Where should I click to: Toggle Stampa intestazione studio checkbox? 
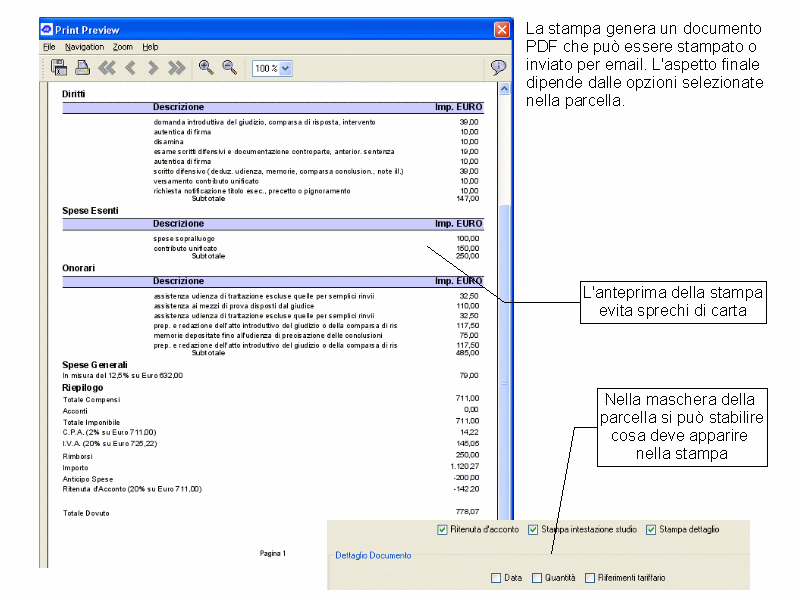[x=533, y=530]
